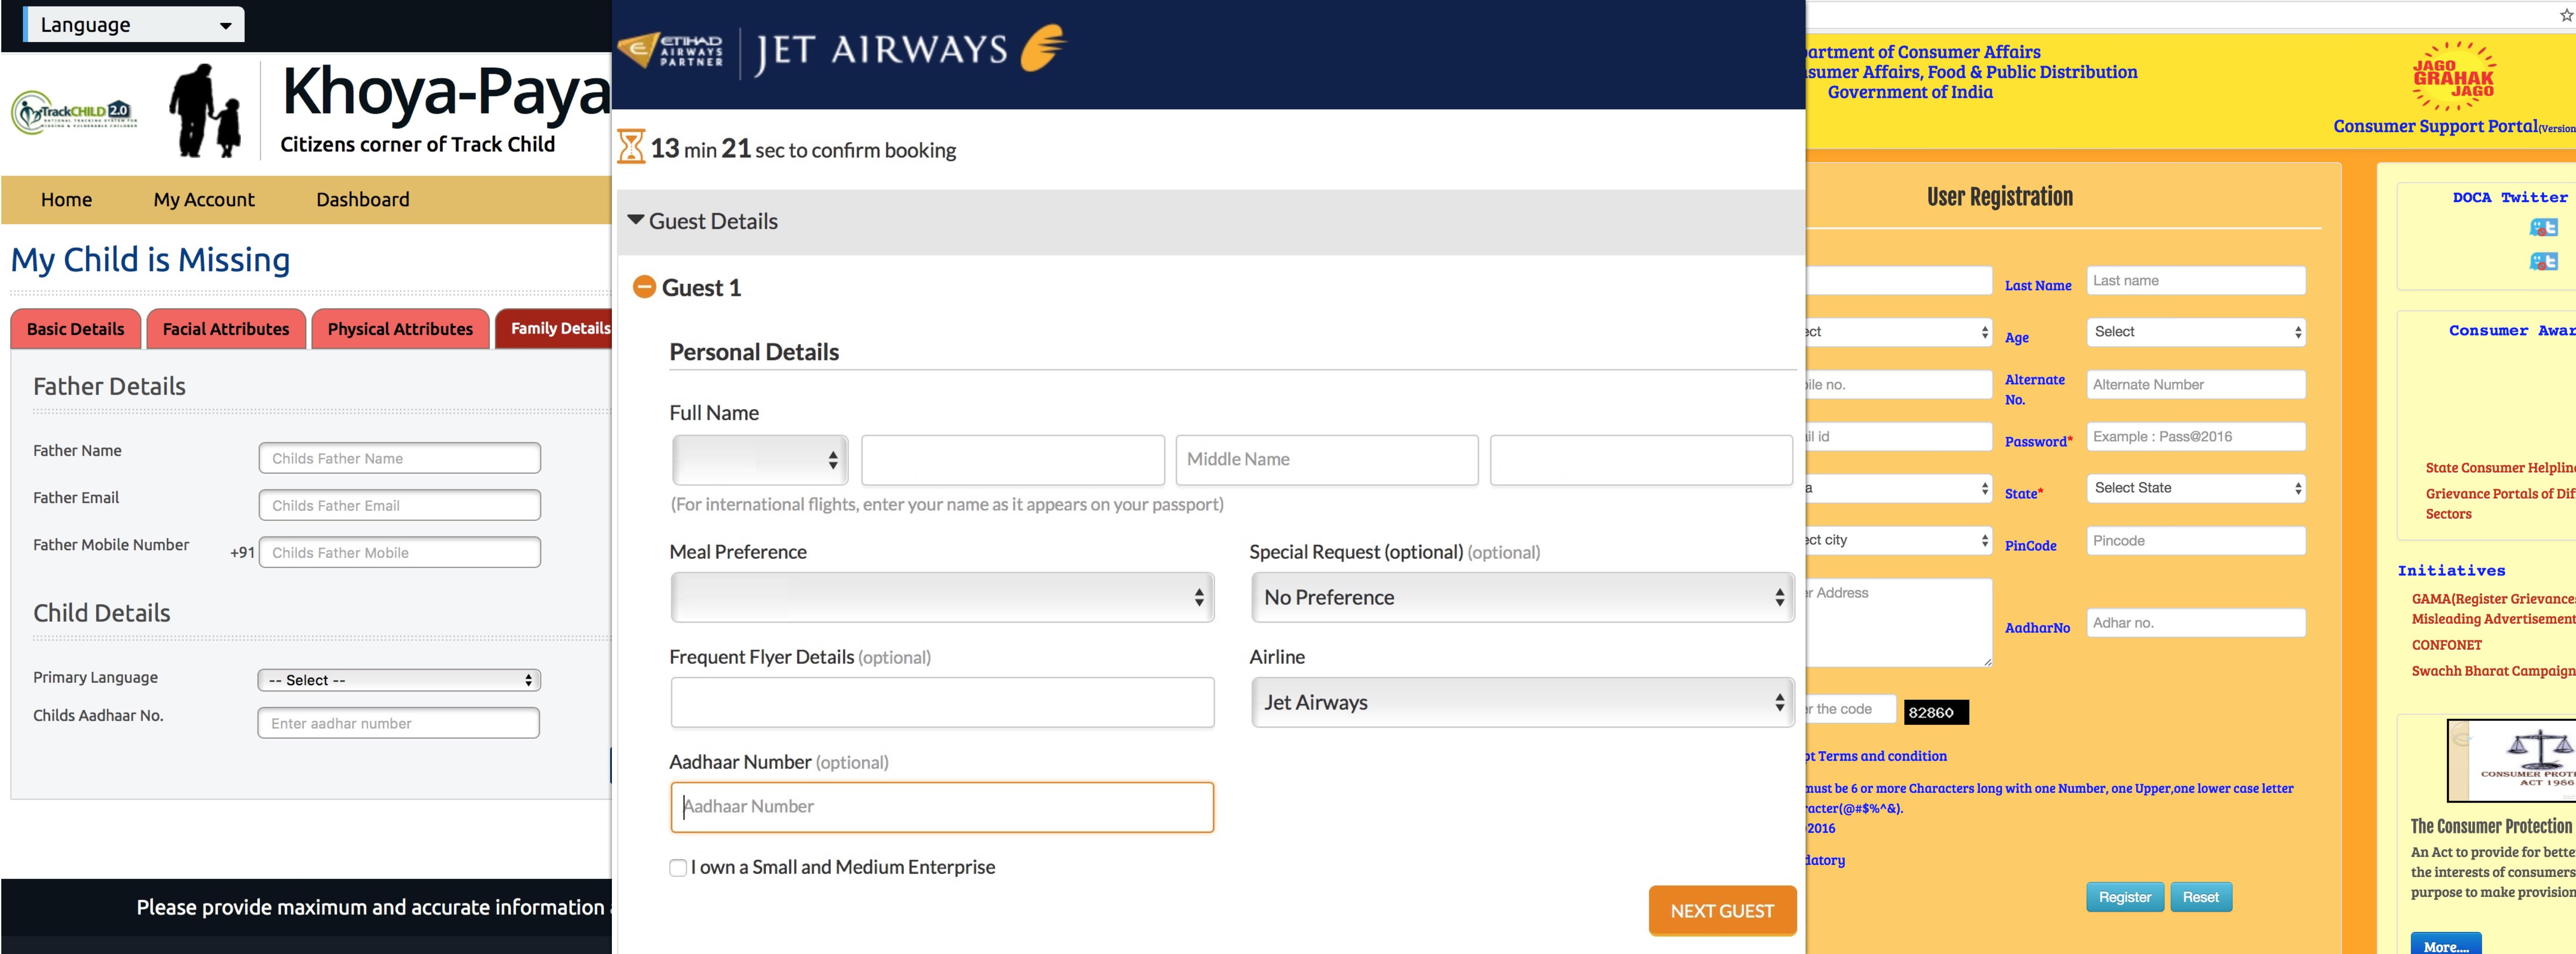Open the Dashboard menu item
This screenshot has width=2576, height=954.
[362, 199]
